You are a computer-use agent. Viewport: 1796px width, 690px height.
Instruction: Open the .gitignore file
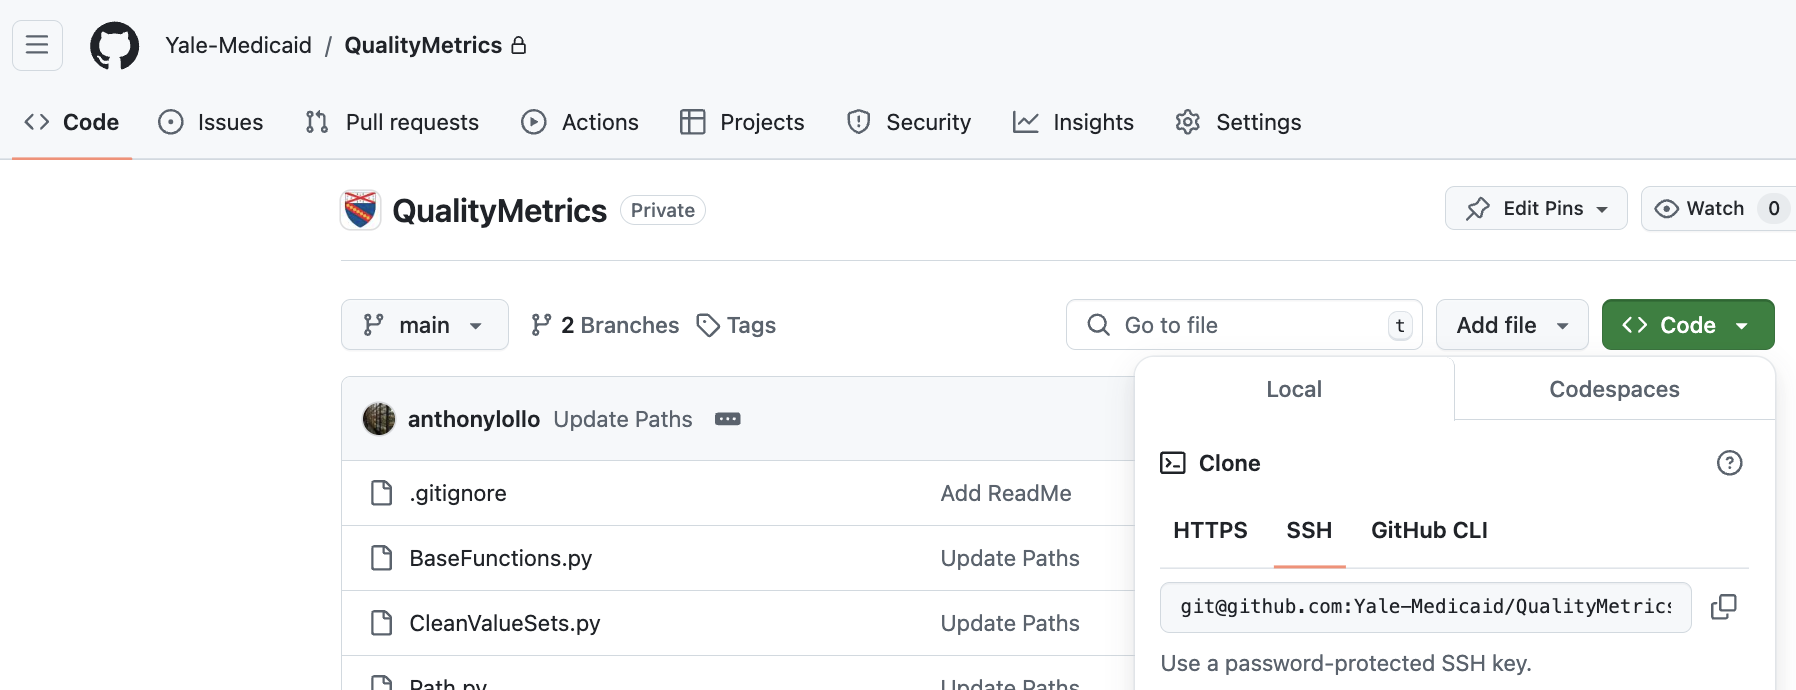point(458,493)
